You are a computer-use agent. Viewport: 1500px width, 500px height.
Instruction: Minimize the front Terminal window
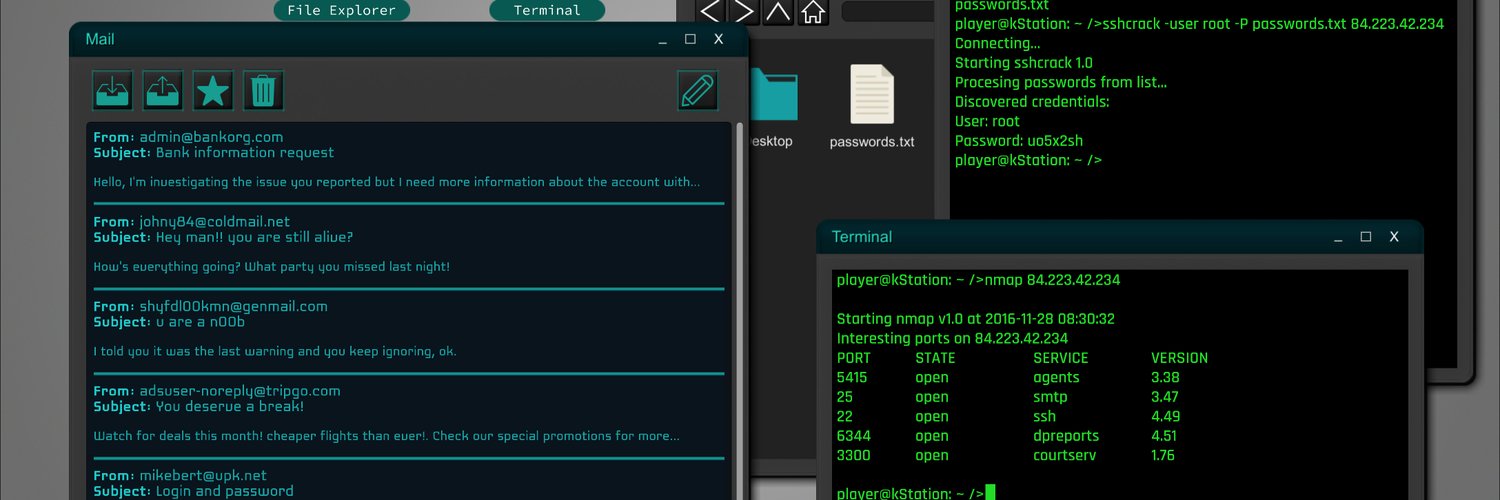pyautogui.click(x=1338, y=238)
